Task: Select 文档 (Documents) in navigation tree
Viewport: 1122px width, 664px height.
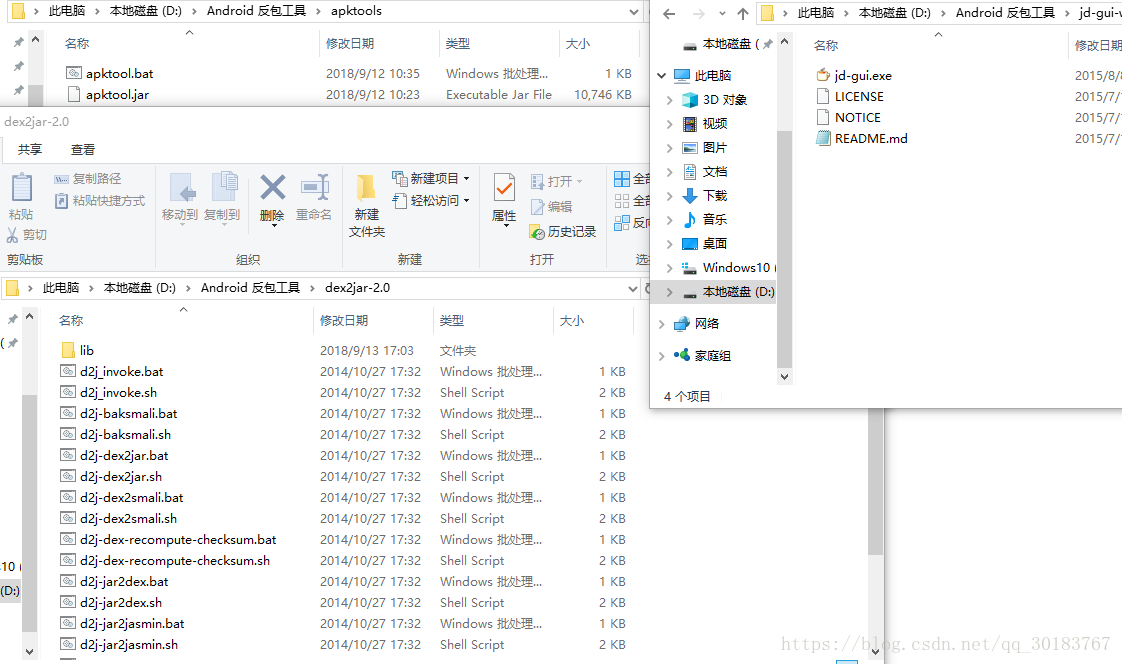Action: [x=715, y=172]
